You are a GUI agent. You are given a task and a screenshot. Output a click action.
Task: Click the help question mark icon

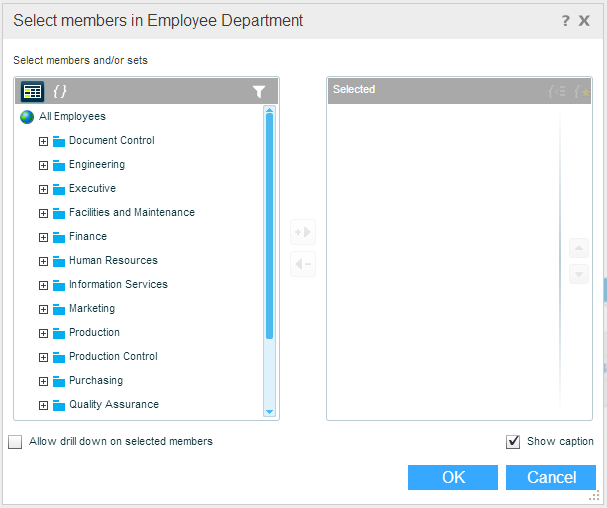[565, 20]
